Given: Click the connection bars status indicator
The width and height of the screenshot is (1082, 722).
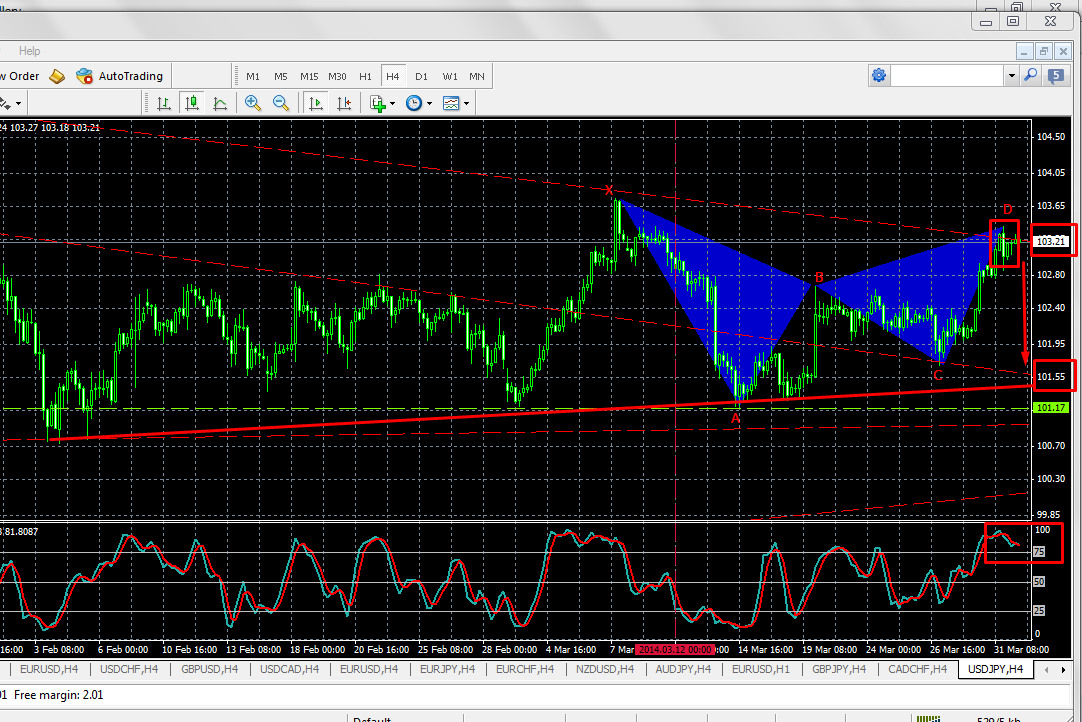Looking at the screenshot, I should [x=929, y=719].
